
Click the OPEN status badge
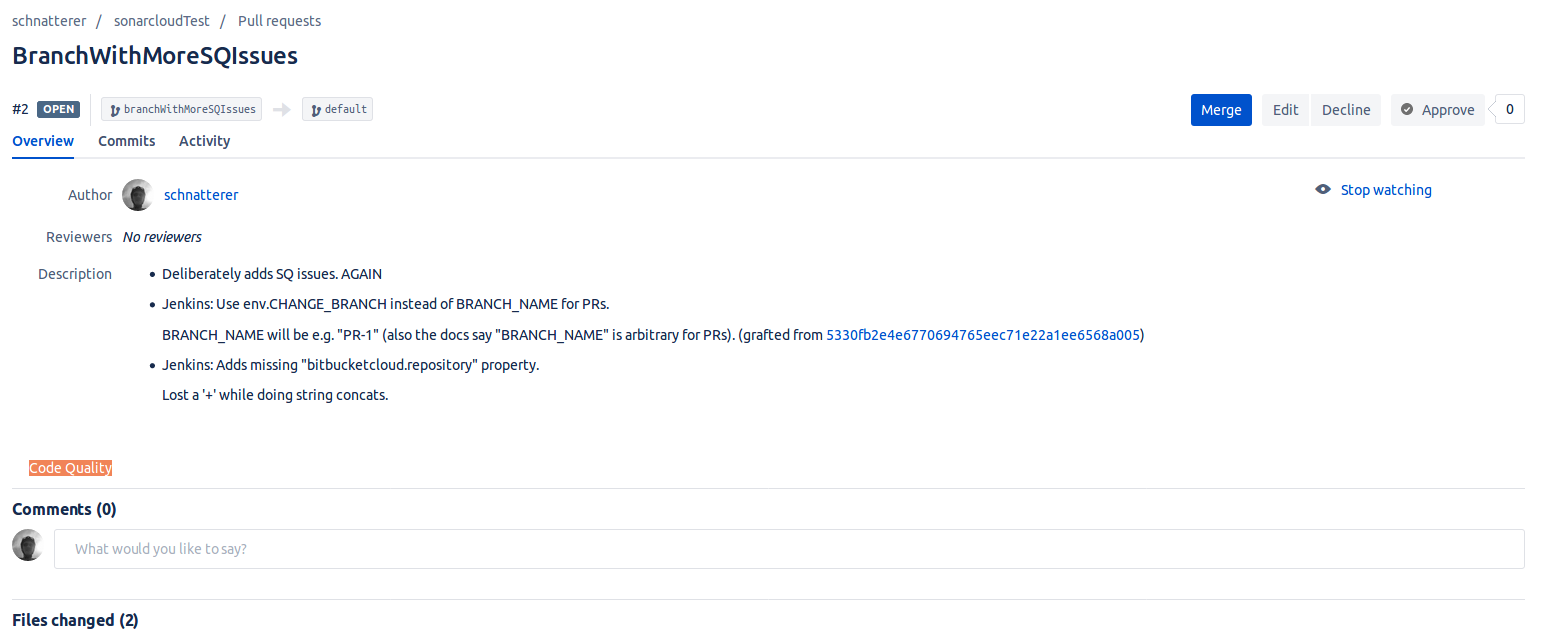pos(58,110)
